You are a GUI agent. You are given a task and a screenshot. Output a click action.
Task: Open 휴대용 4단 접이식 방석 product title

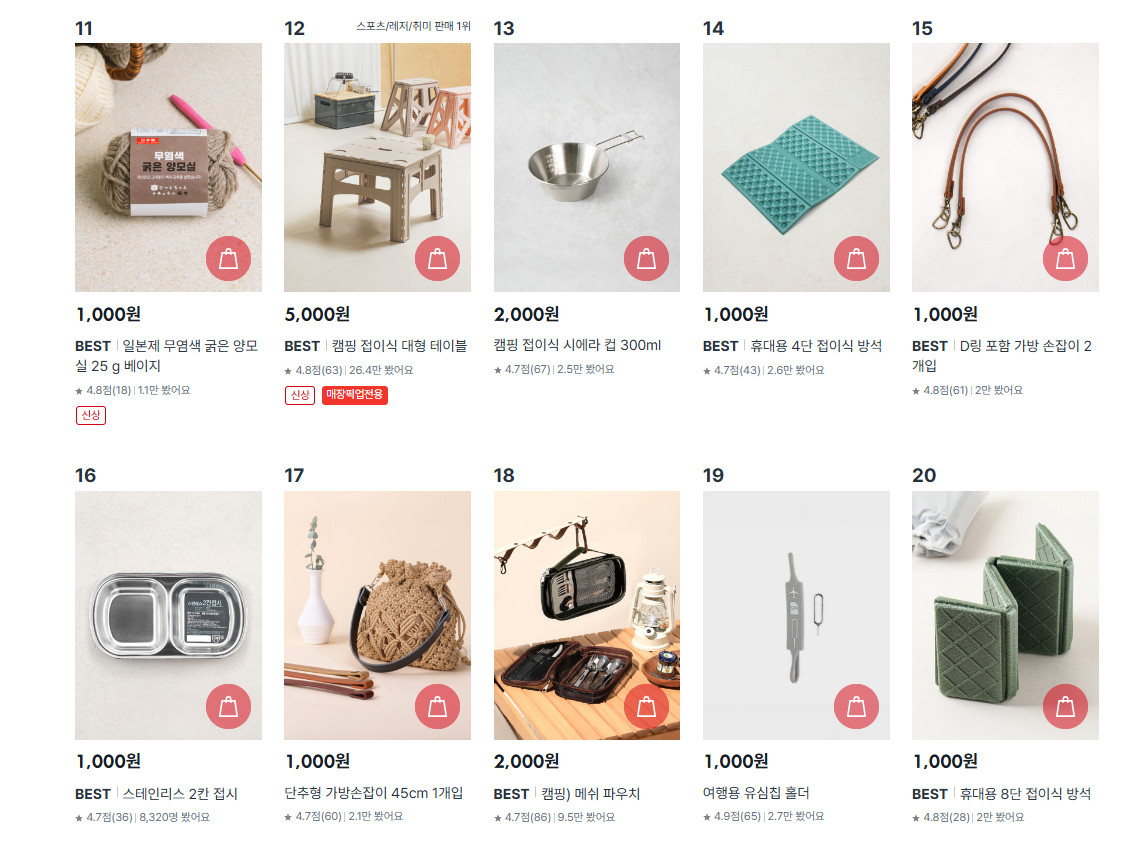click(x=816, y=345)
